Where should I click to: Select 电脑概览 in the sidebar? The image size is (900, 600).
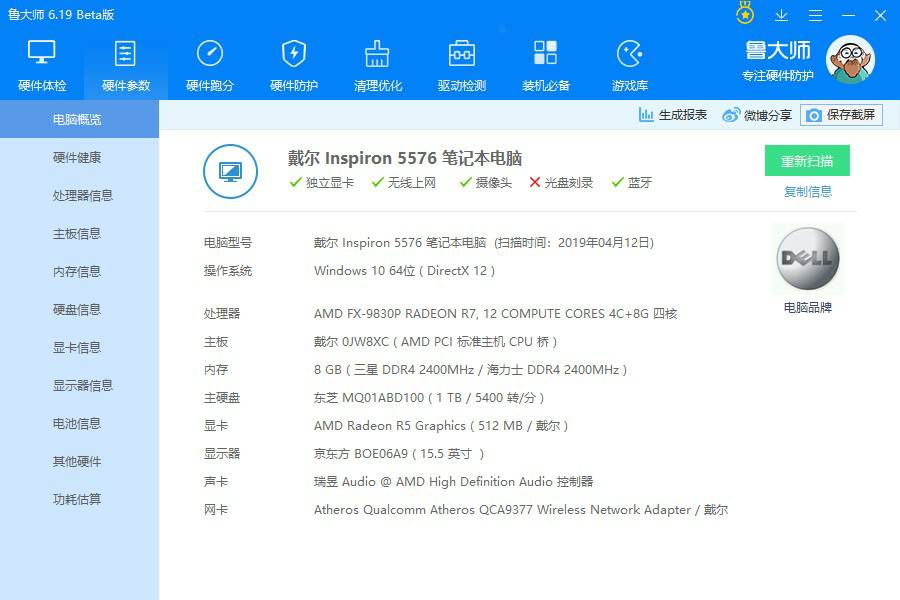[x=79, y=119]
